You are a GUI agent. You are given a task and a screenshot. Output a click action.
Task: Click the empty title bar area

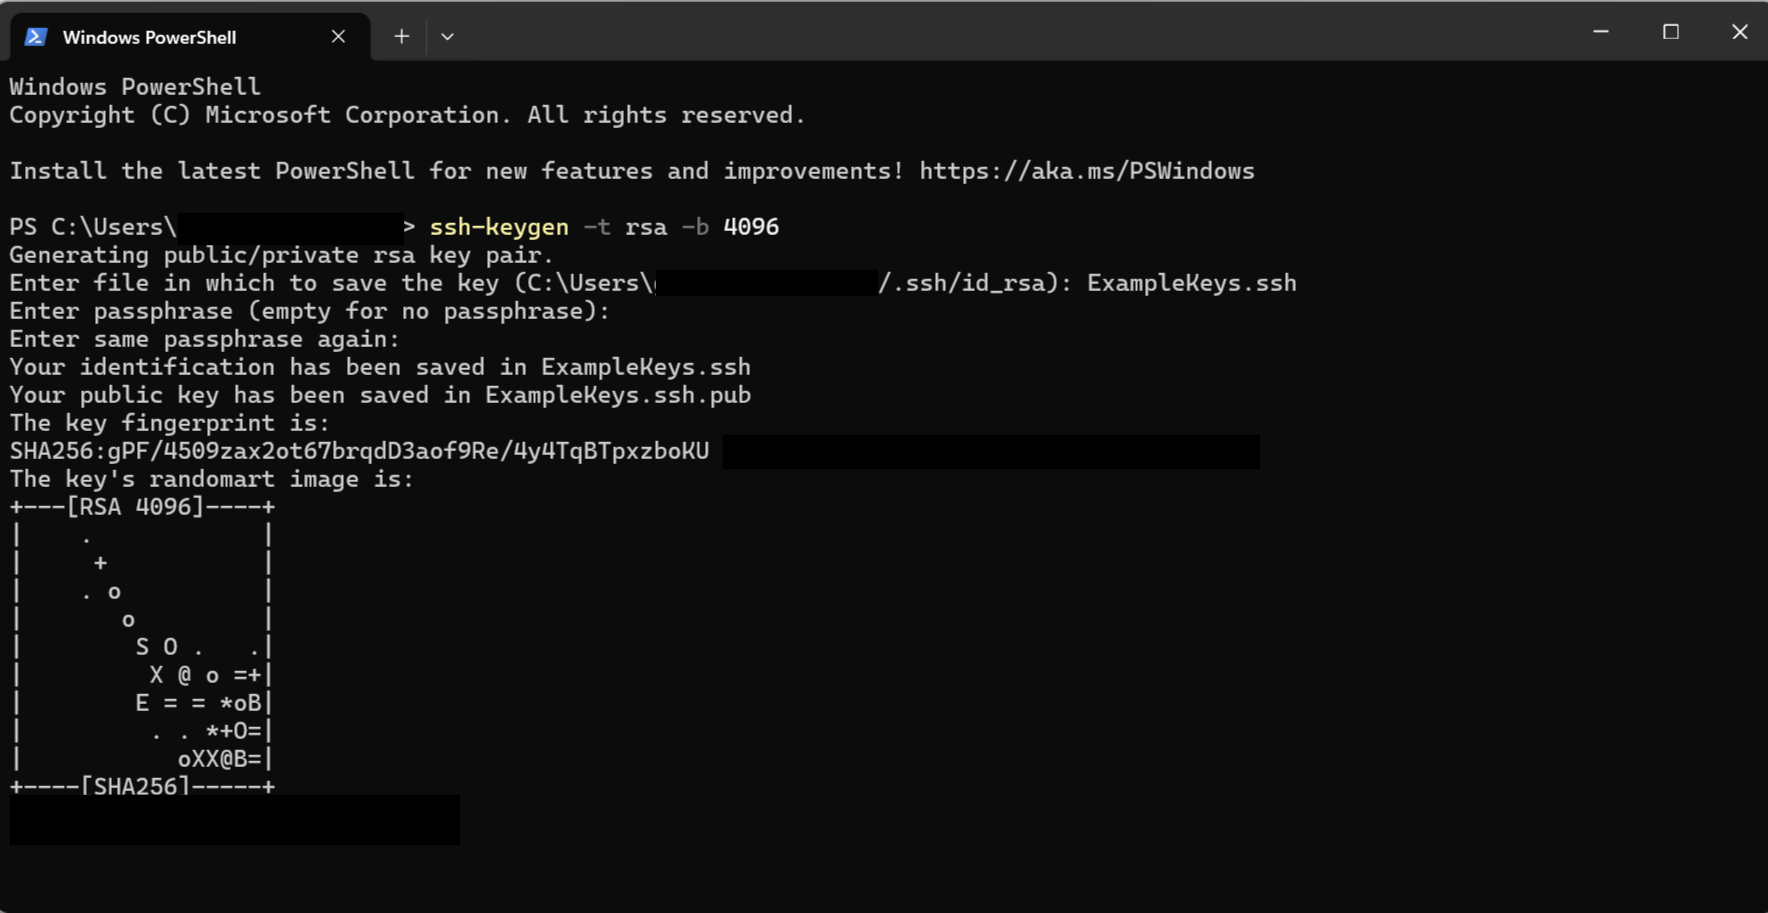click(x=1000, y=32)
